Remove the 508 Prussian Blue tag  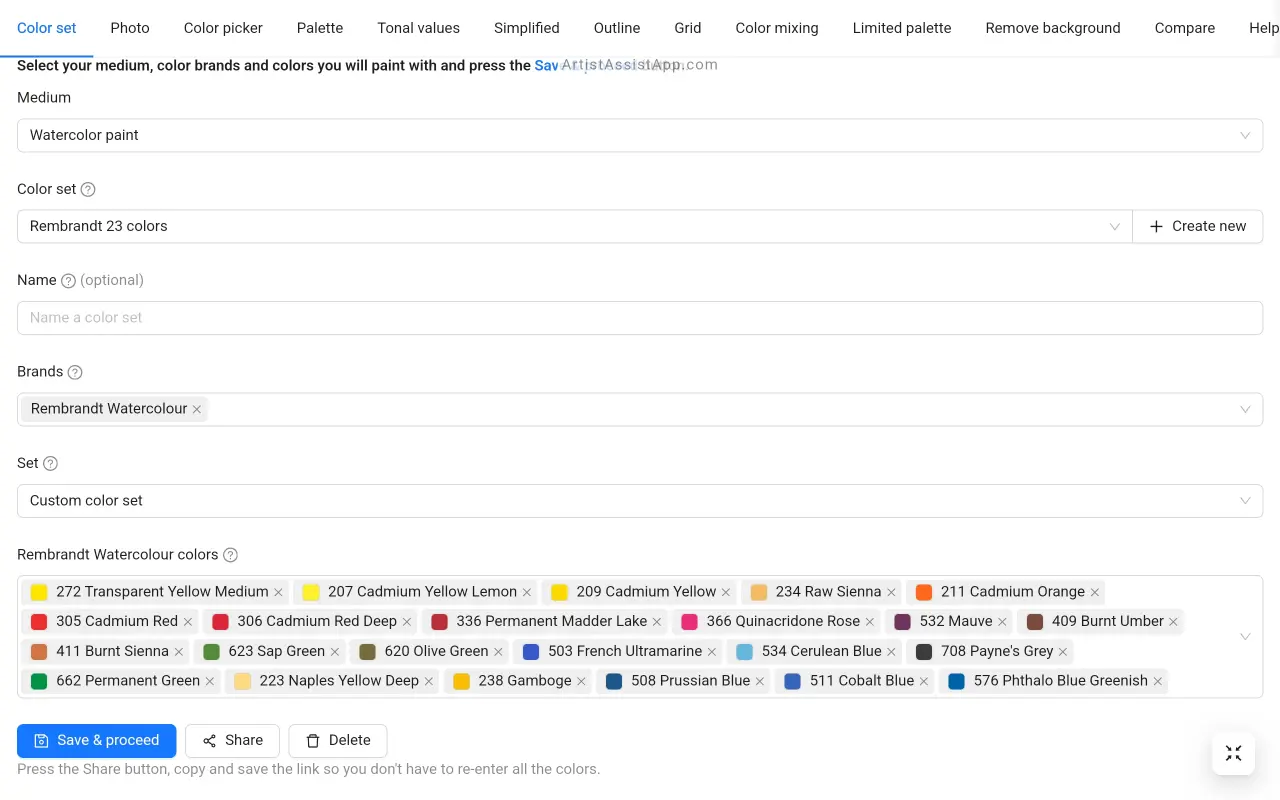click(760, 681)
